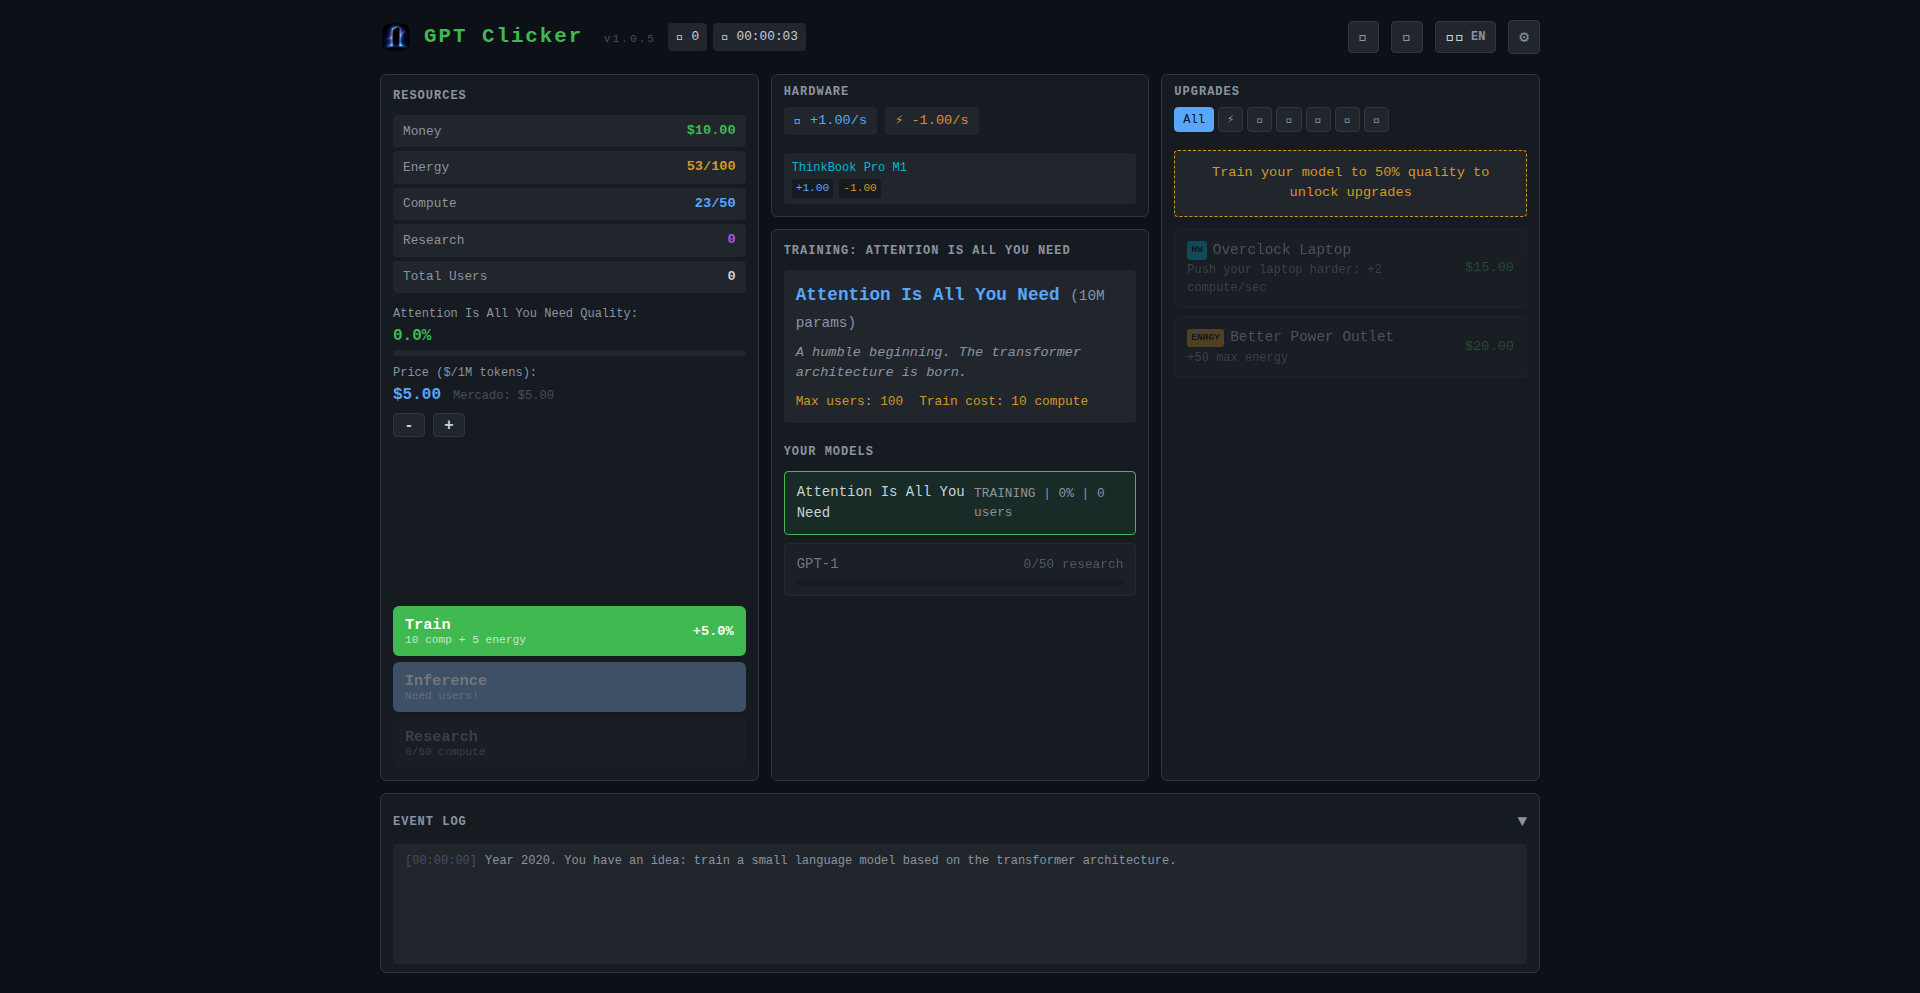Click the ENERGY badge on Better Power Outlet
This screenshot has width=1920, height=993.
(1205, 338)
